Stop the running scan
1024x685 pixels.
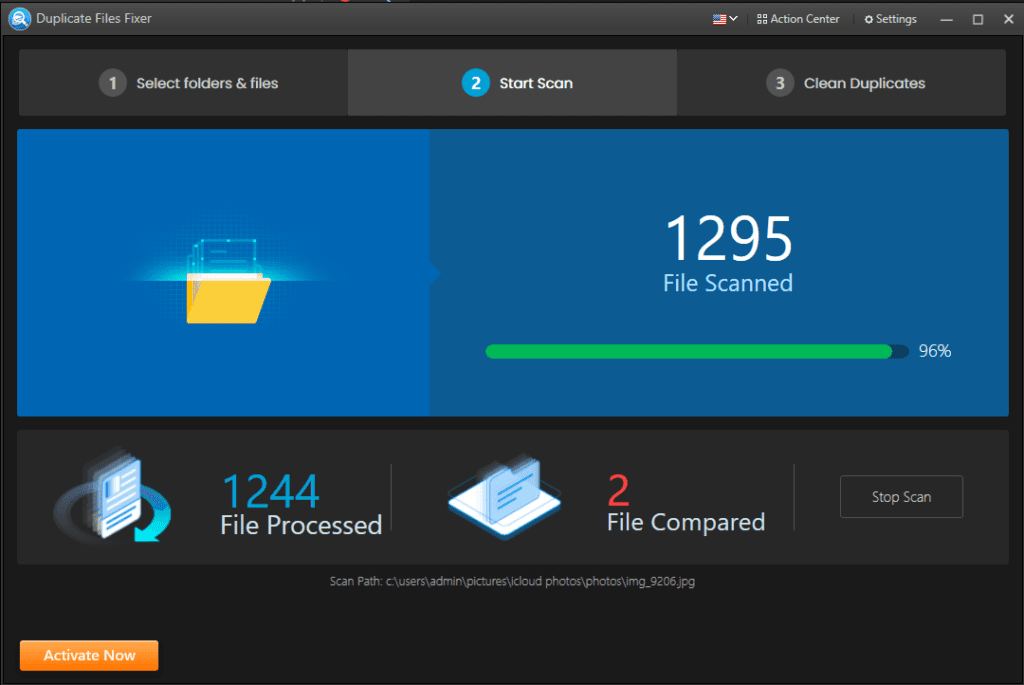tap(900, 496)
